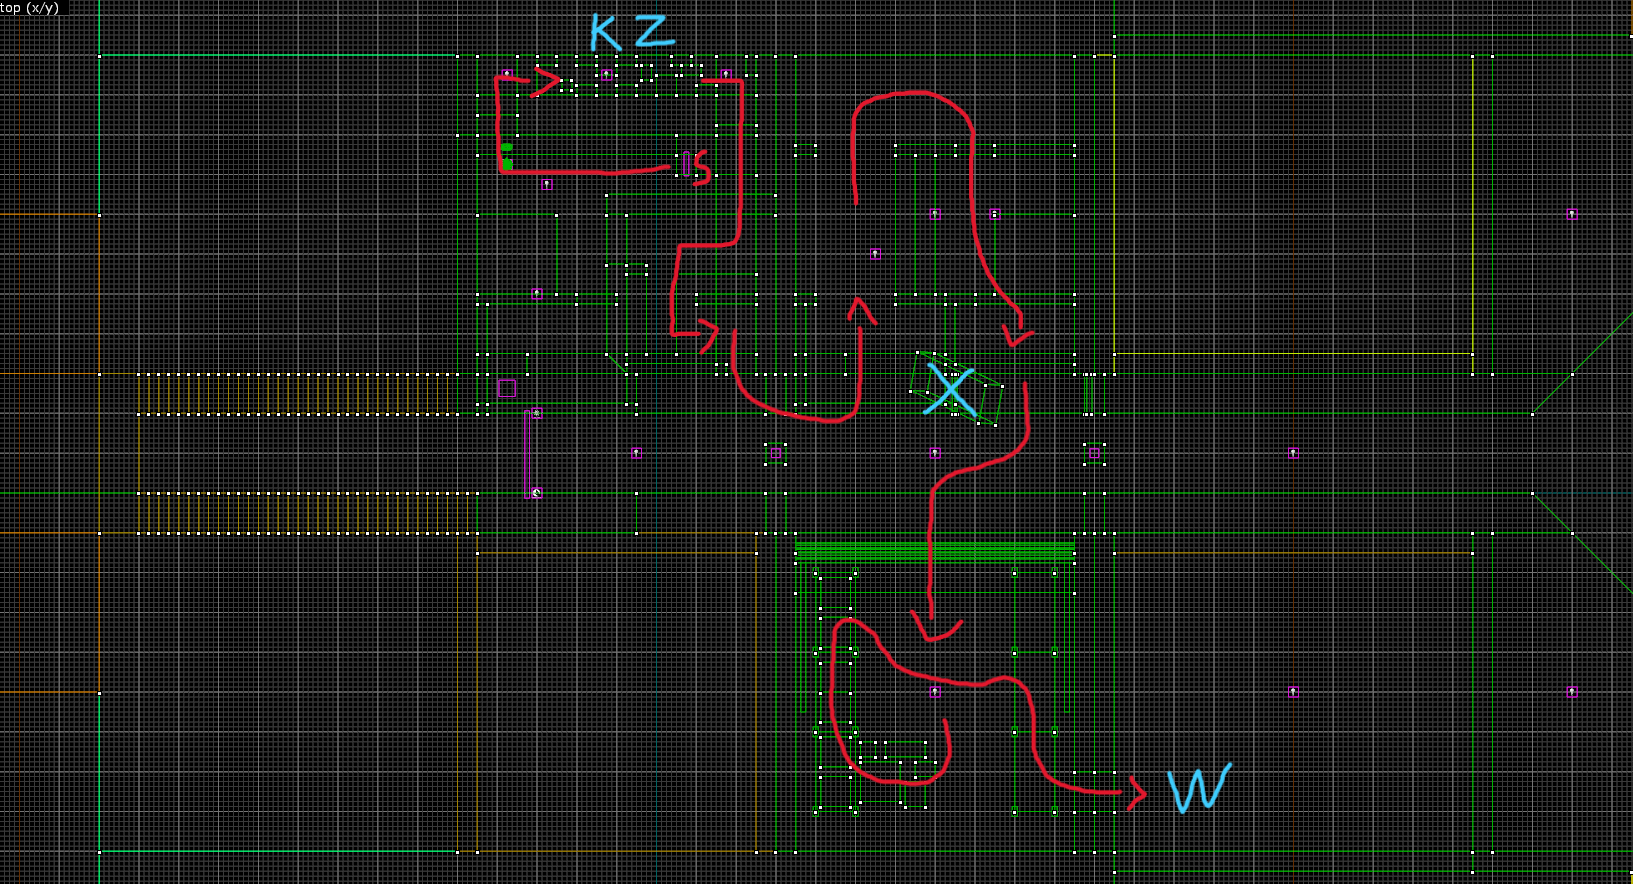The width and height of the screenshot is (1633, 884).
Task: Click the blue X mark in map center
Action: (949, 390)
